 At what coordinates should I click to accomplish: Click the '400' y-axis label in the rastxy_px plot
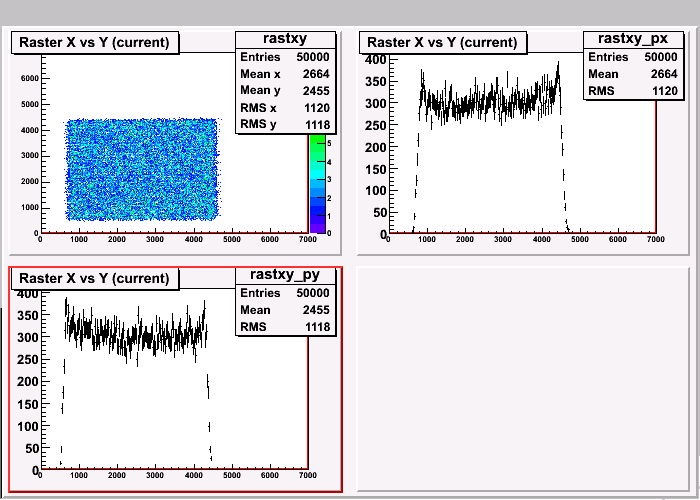(375, 59)
